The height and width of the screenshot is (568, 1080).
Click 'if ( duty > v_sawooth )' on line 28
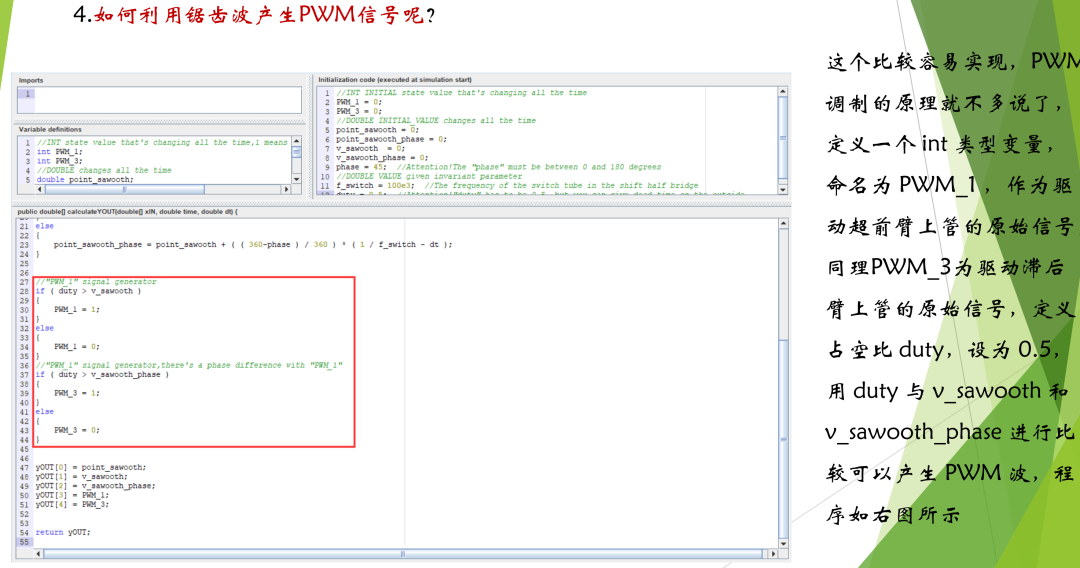(x=88, y=291)
